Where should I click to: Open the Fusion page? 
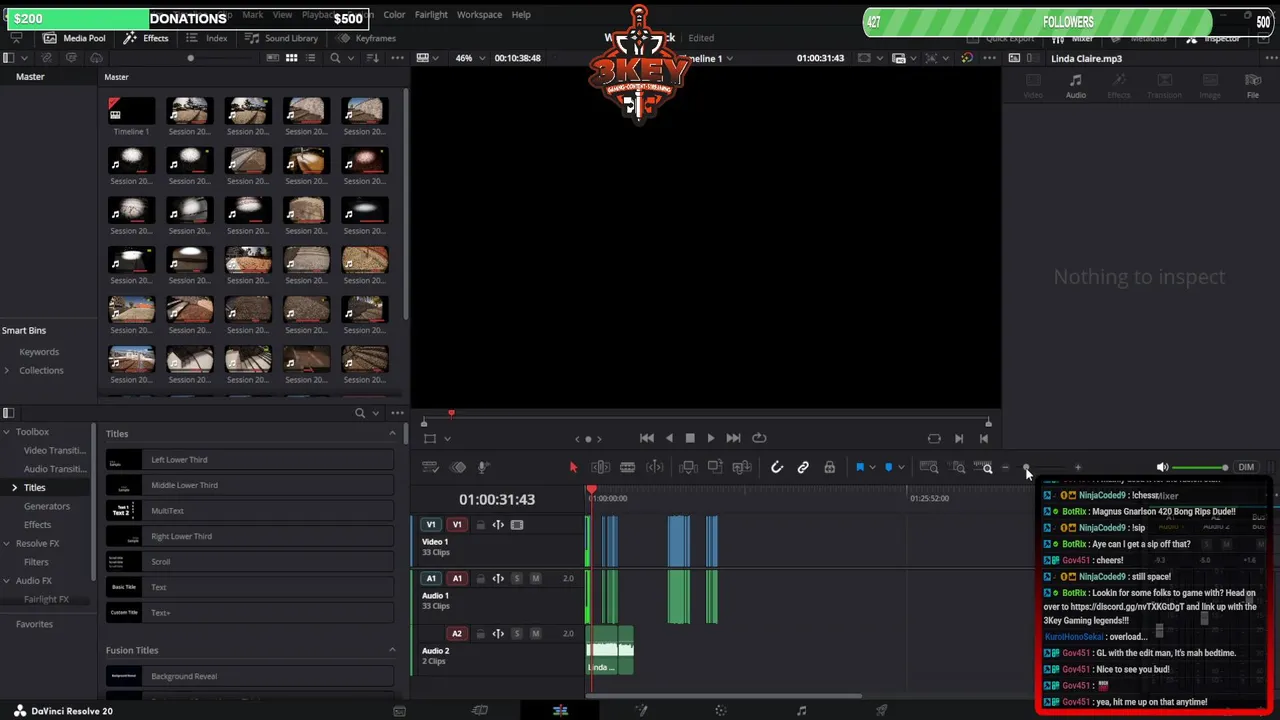(641, 710)
